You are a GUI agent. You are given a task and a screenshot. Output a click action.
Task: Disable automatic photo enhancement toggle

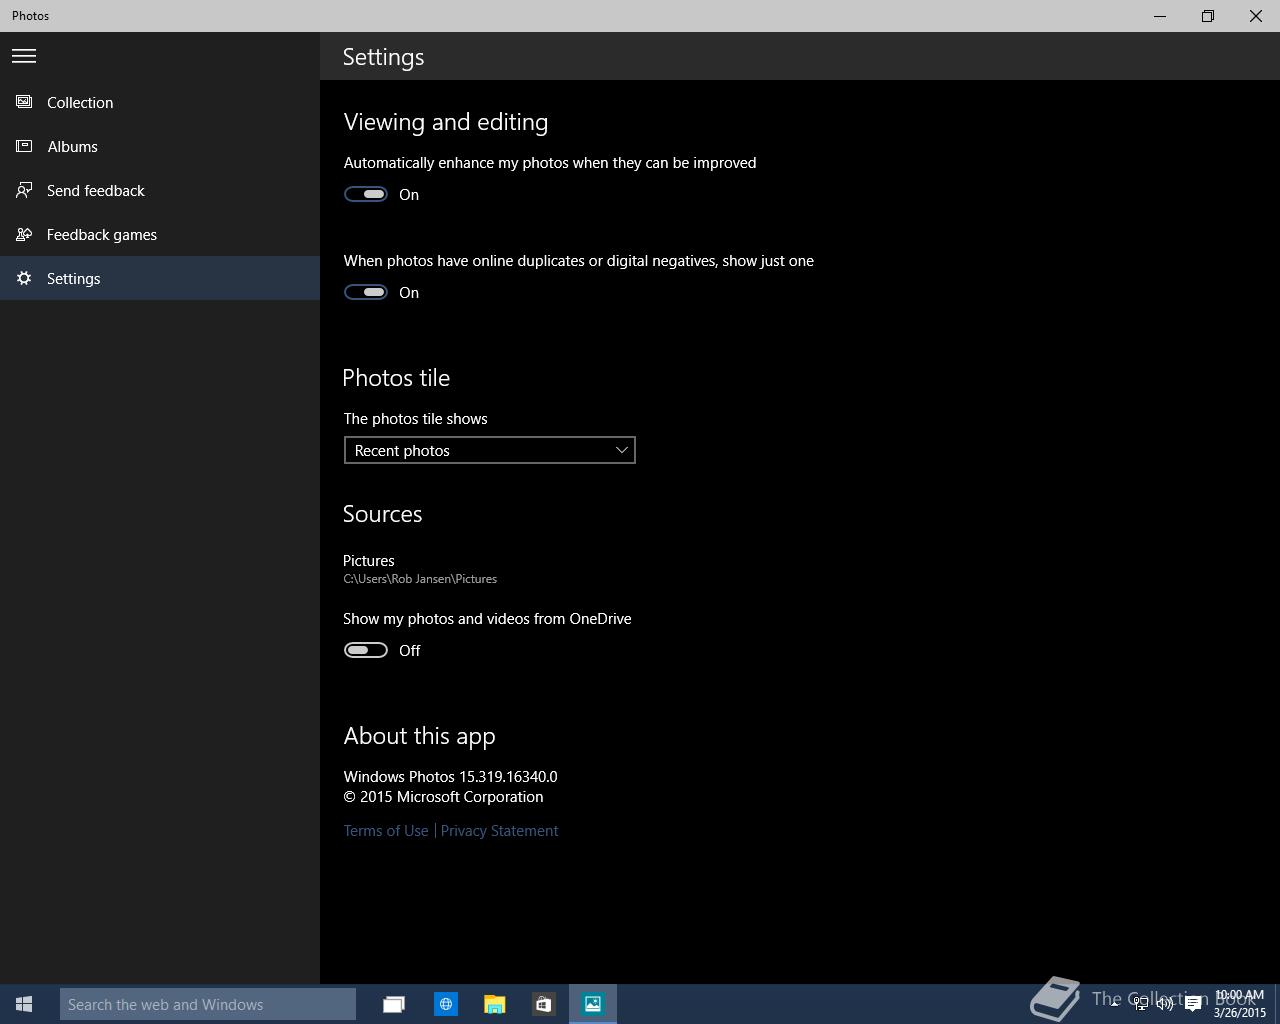(x=366, y=194)
